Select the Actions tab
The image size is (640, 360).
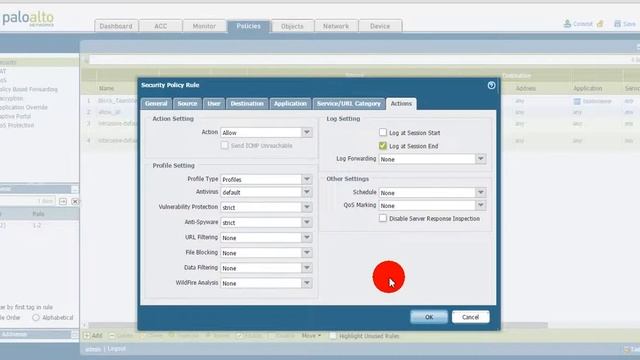tap(401, 104)
